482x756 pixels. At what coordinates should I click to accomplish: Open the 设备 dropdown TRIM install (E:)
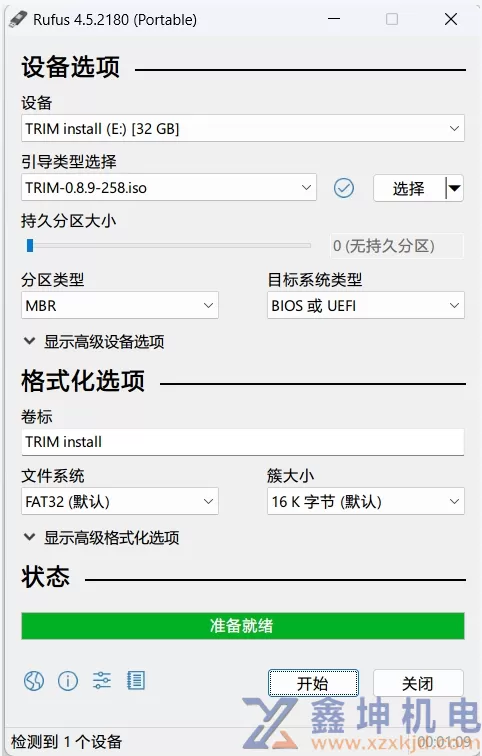243,128
